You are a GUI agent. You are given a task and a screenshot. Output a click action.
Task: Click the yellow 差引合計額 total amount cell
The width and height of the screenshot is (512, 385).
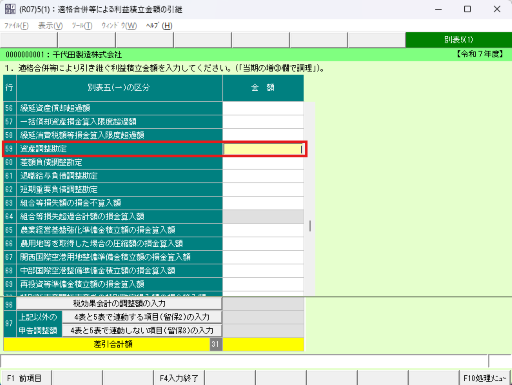pos(263,344)
